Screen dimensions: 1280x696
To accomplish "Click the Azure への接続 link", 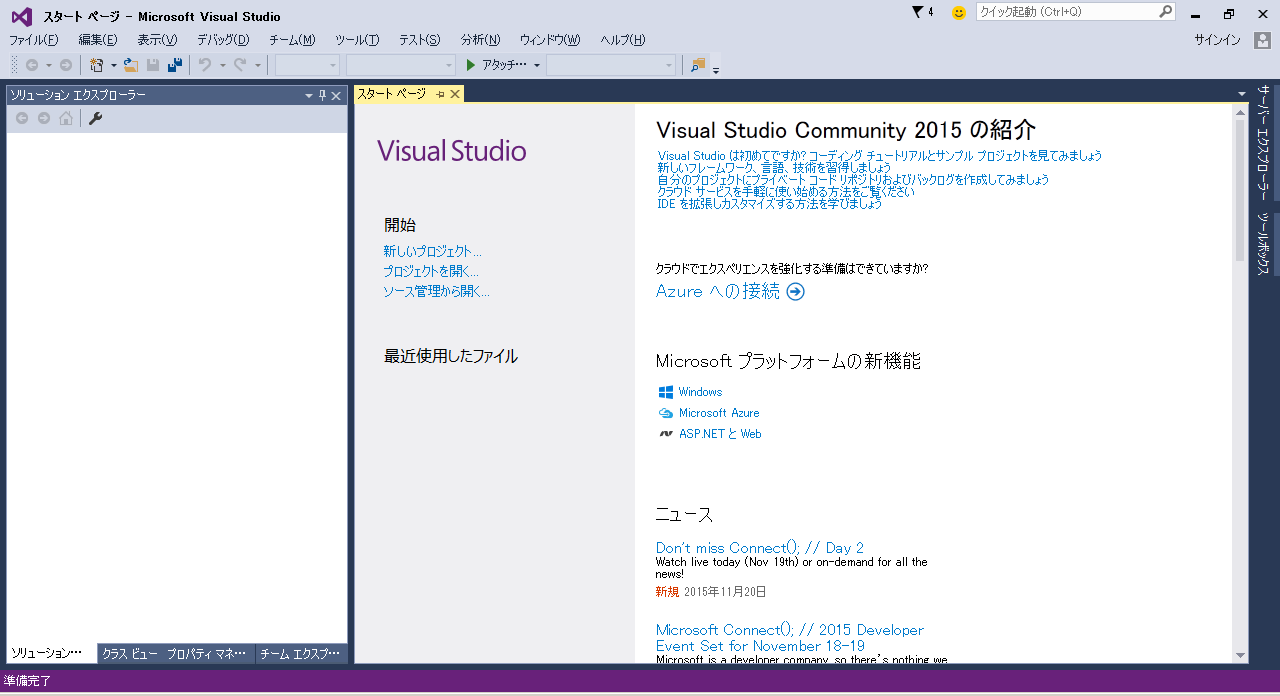I will [718, 291].
